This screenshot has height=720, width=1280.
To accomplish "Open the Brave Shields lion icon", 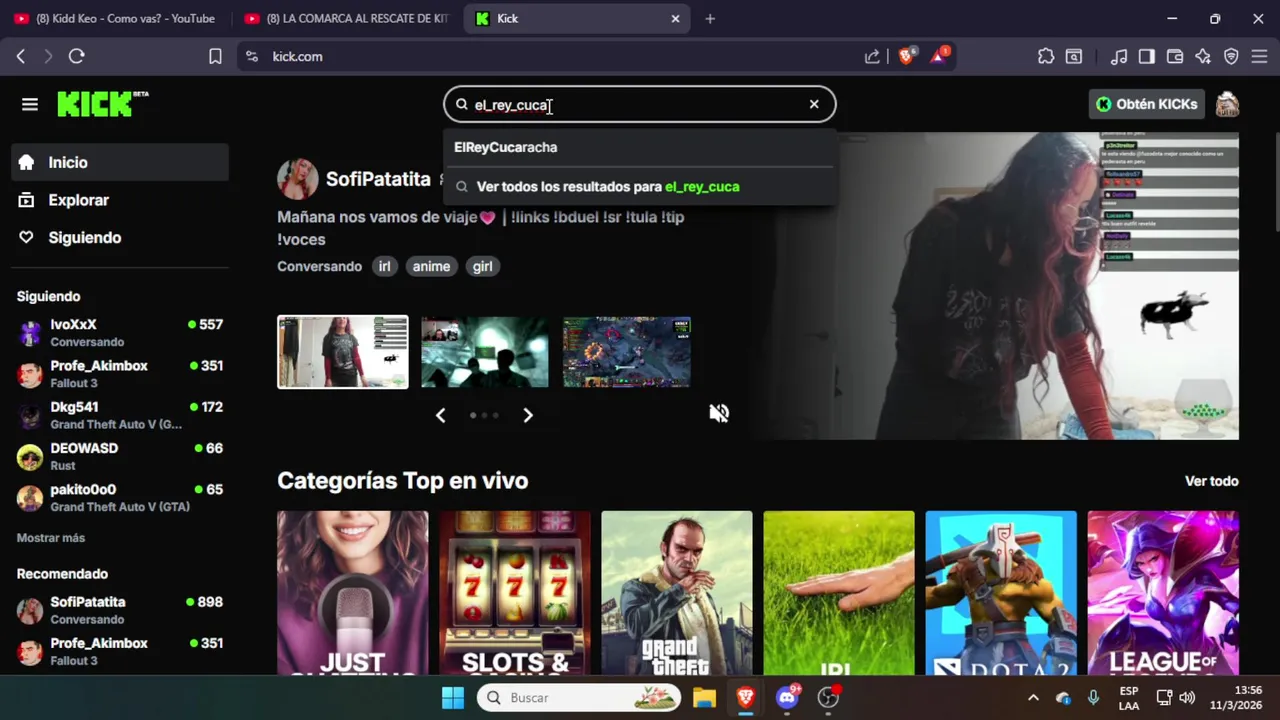I will coord(906,56).
